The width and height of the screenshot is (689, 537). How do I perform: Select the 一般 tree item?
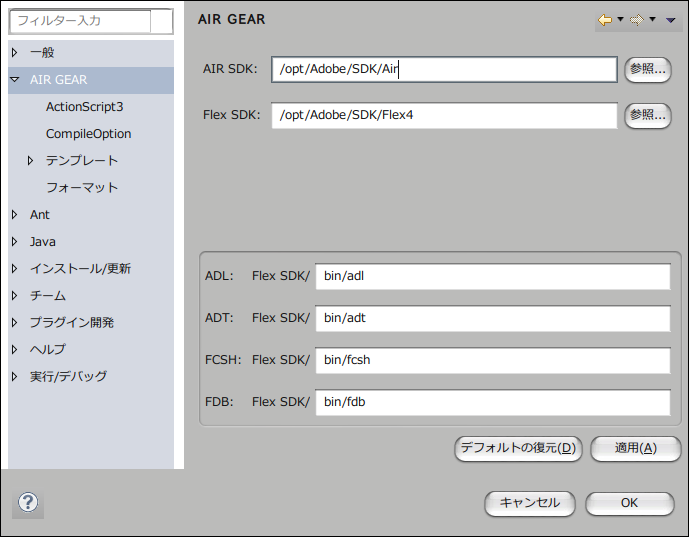coord(42,53)
